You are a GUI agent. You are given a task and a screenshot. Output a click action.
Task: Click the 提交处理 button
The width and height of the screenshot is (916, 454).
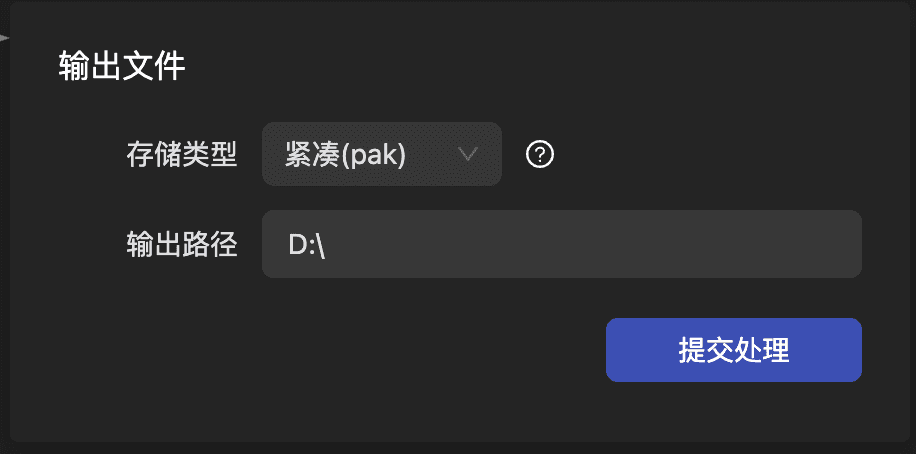[x=733, y=350]
